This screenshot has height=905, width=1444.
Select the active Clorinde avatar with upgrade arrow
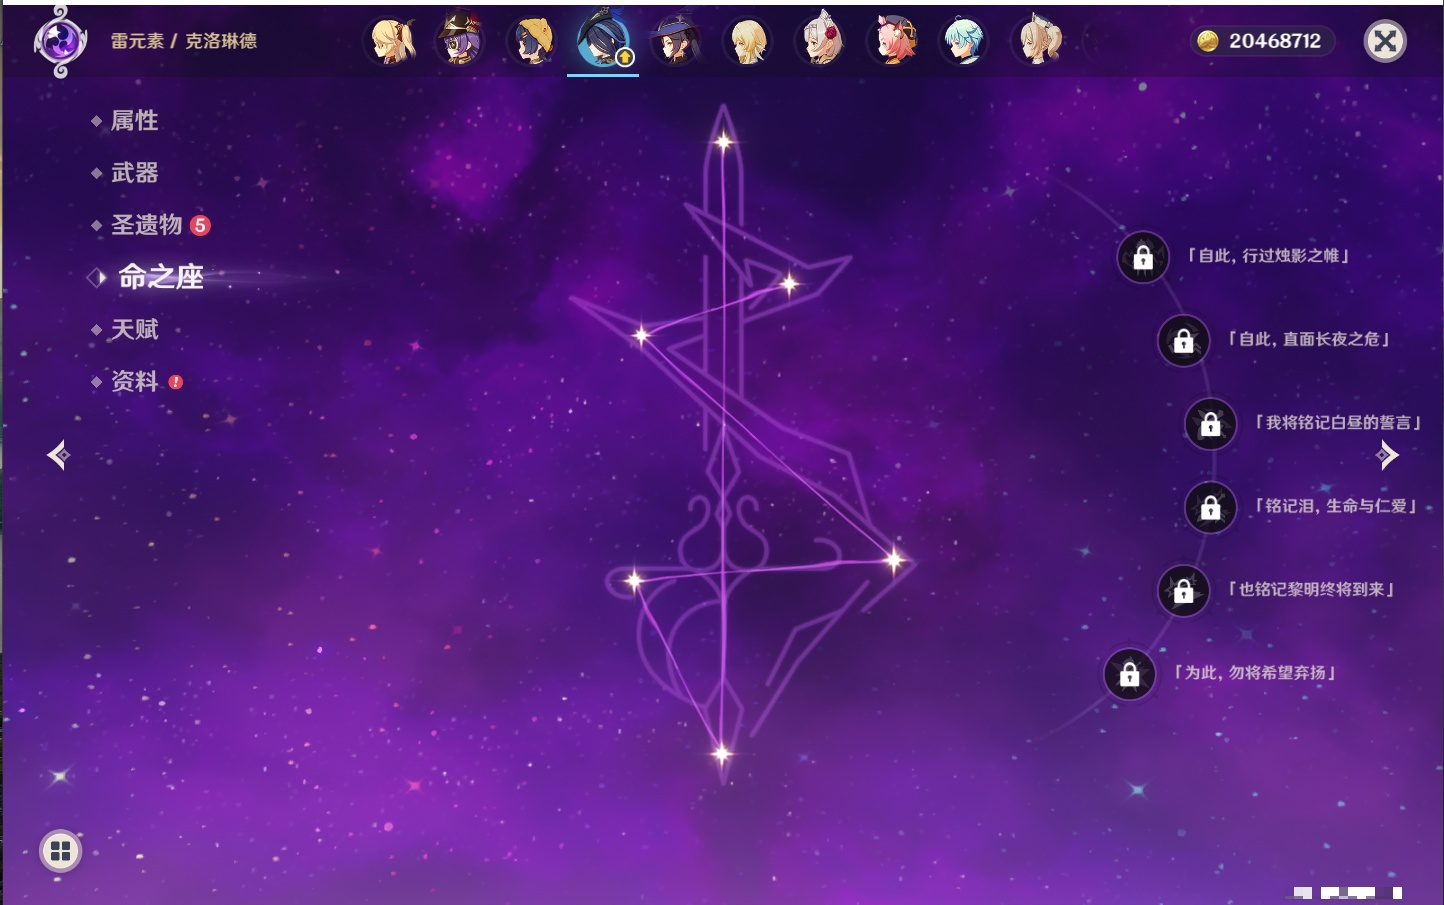click(x=603, y=40)
